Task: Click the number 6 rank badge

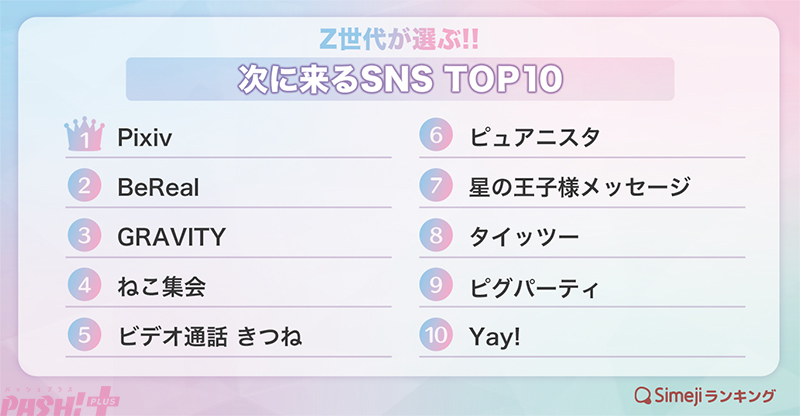Action: click(437, 137)
